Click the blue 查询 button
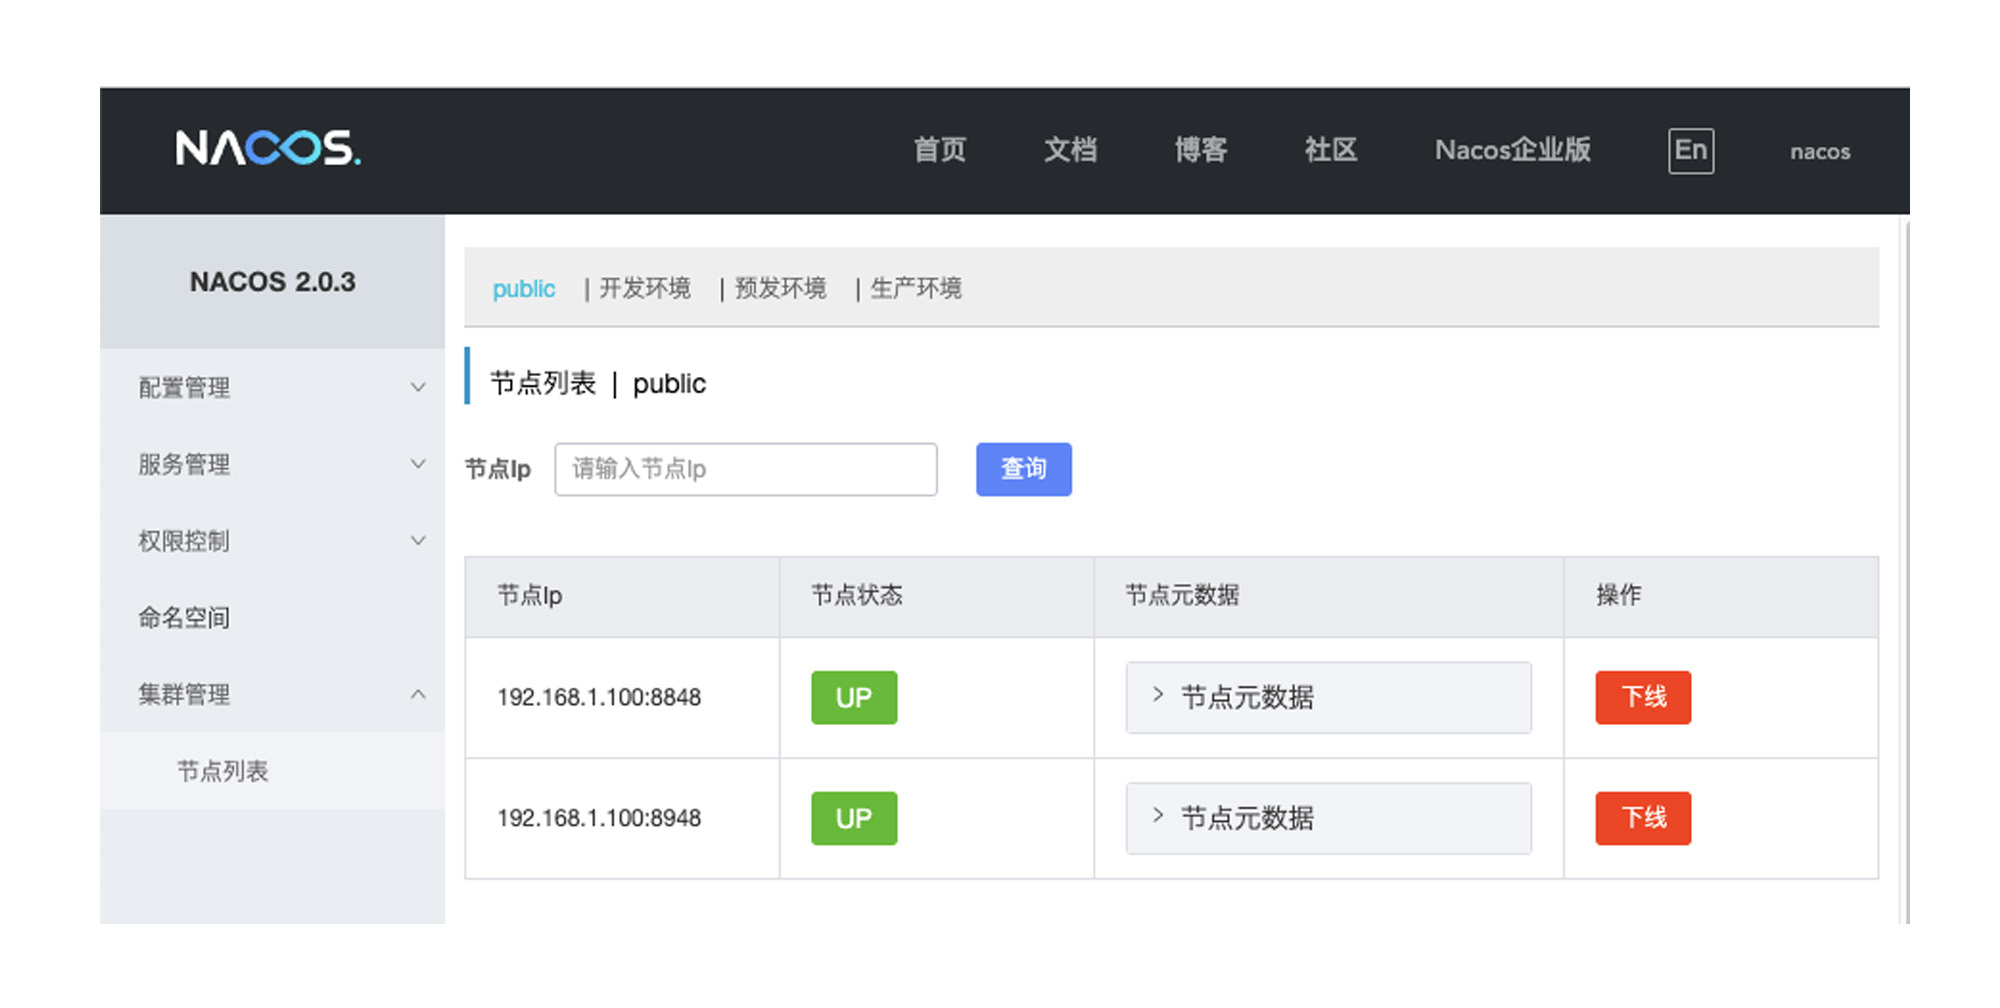2000x1008 pixels. click(1023, 469)
